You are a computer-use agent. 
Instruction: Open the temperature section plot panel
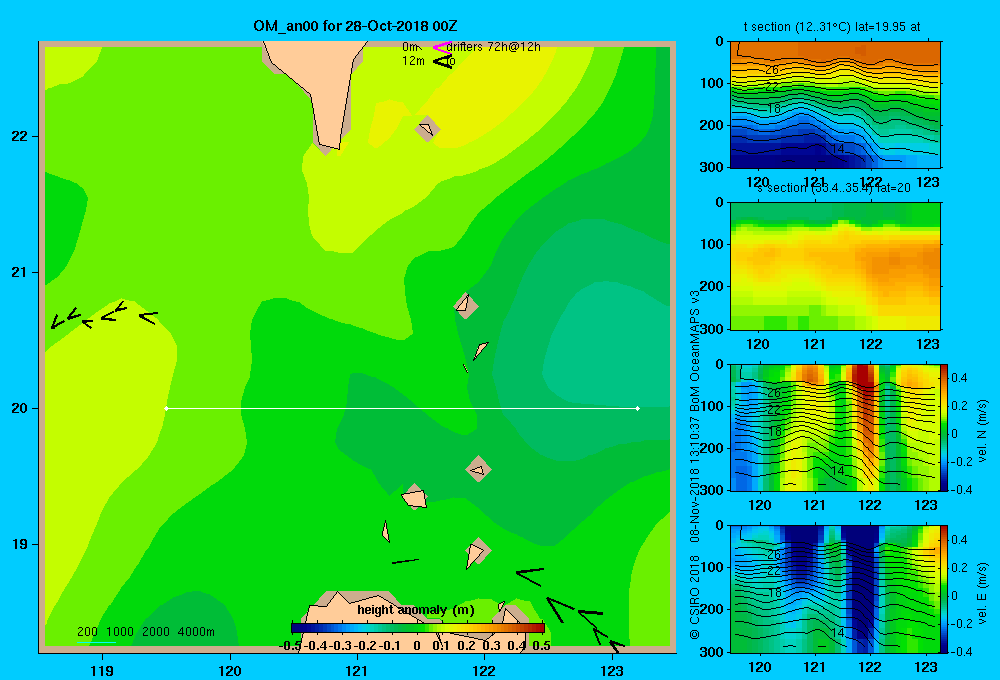[835, 105]
